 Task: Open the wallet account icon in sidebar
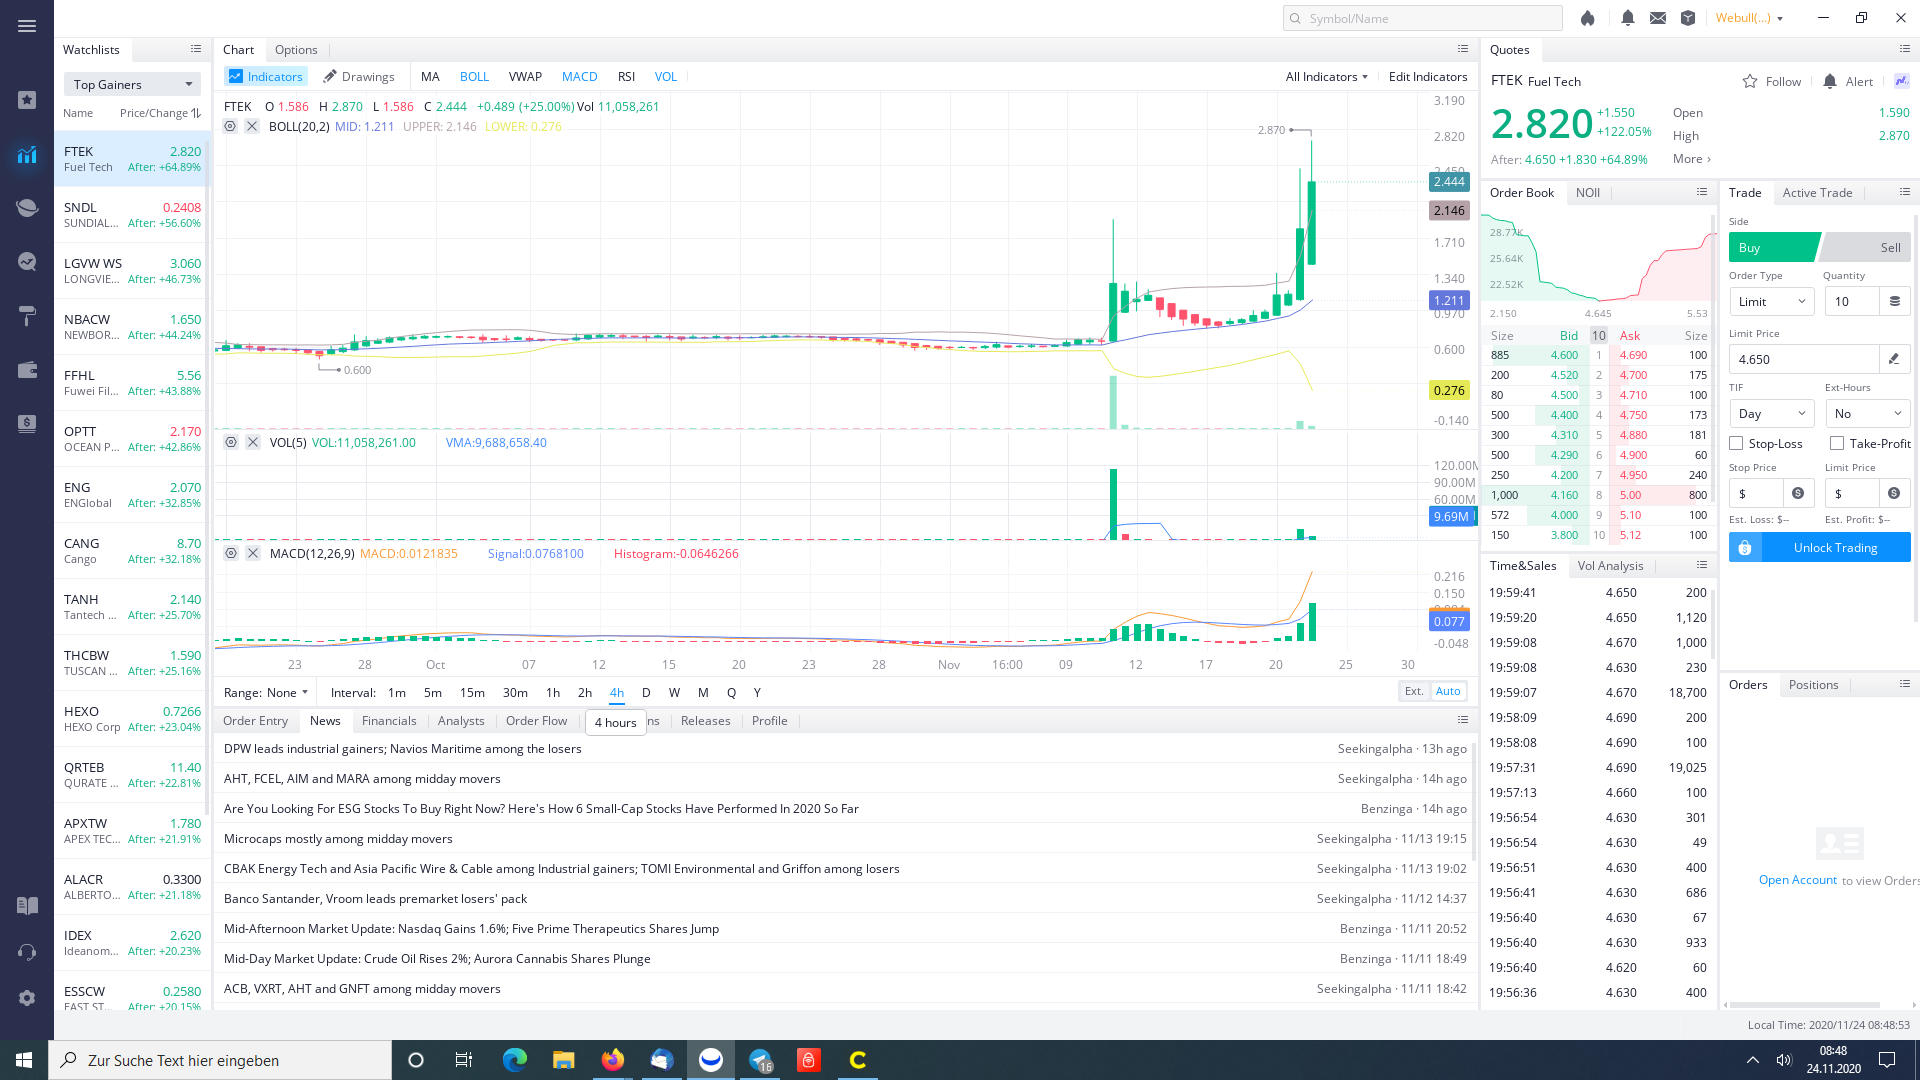click(27, 370)
